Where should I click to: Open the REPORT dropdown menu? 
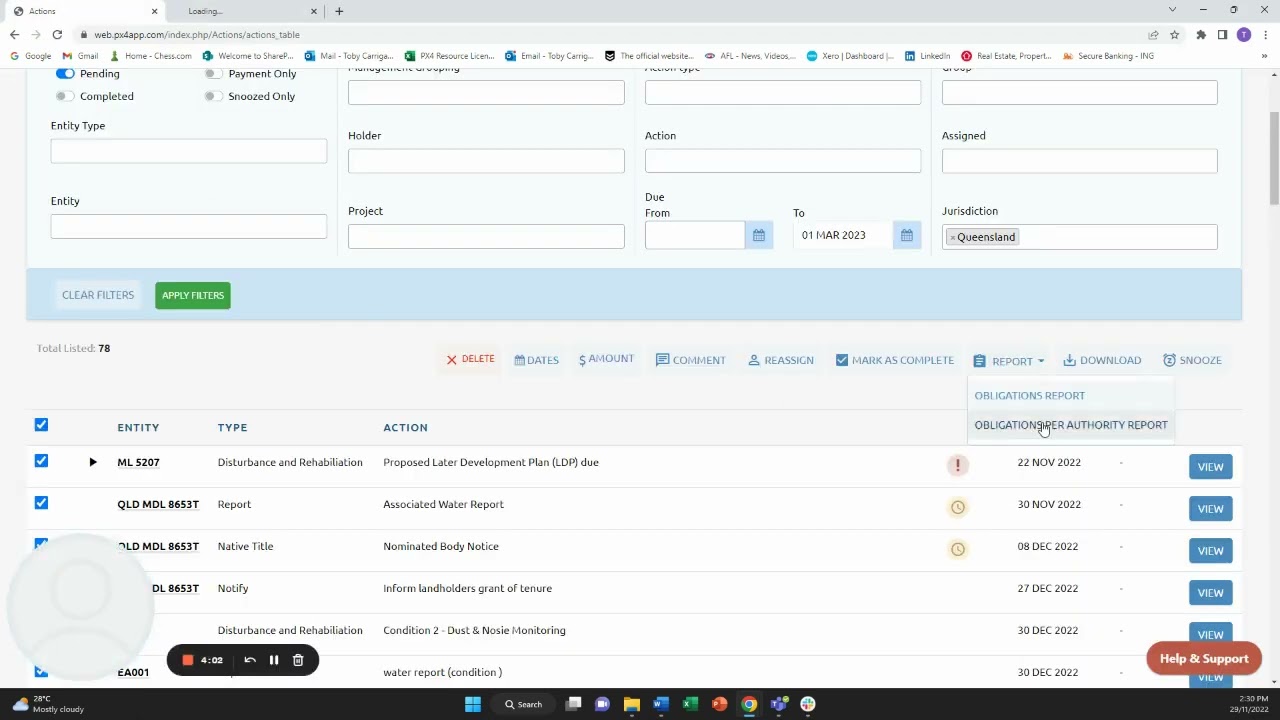(1008, 361)
